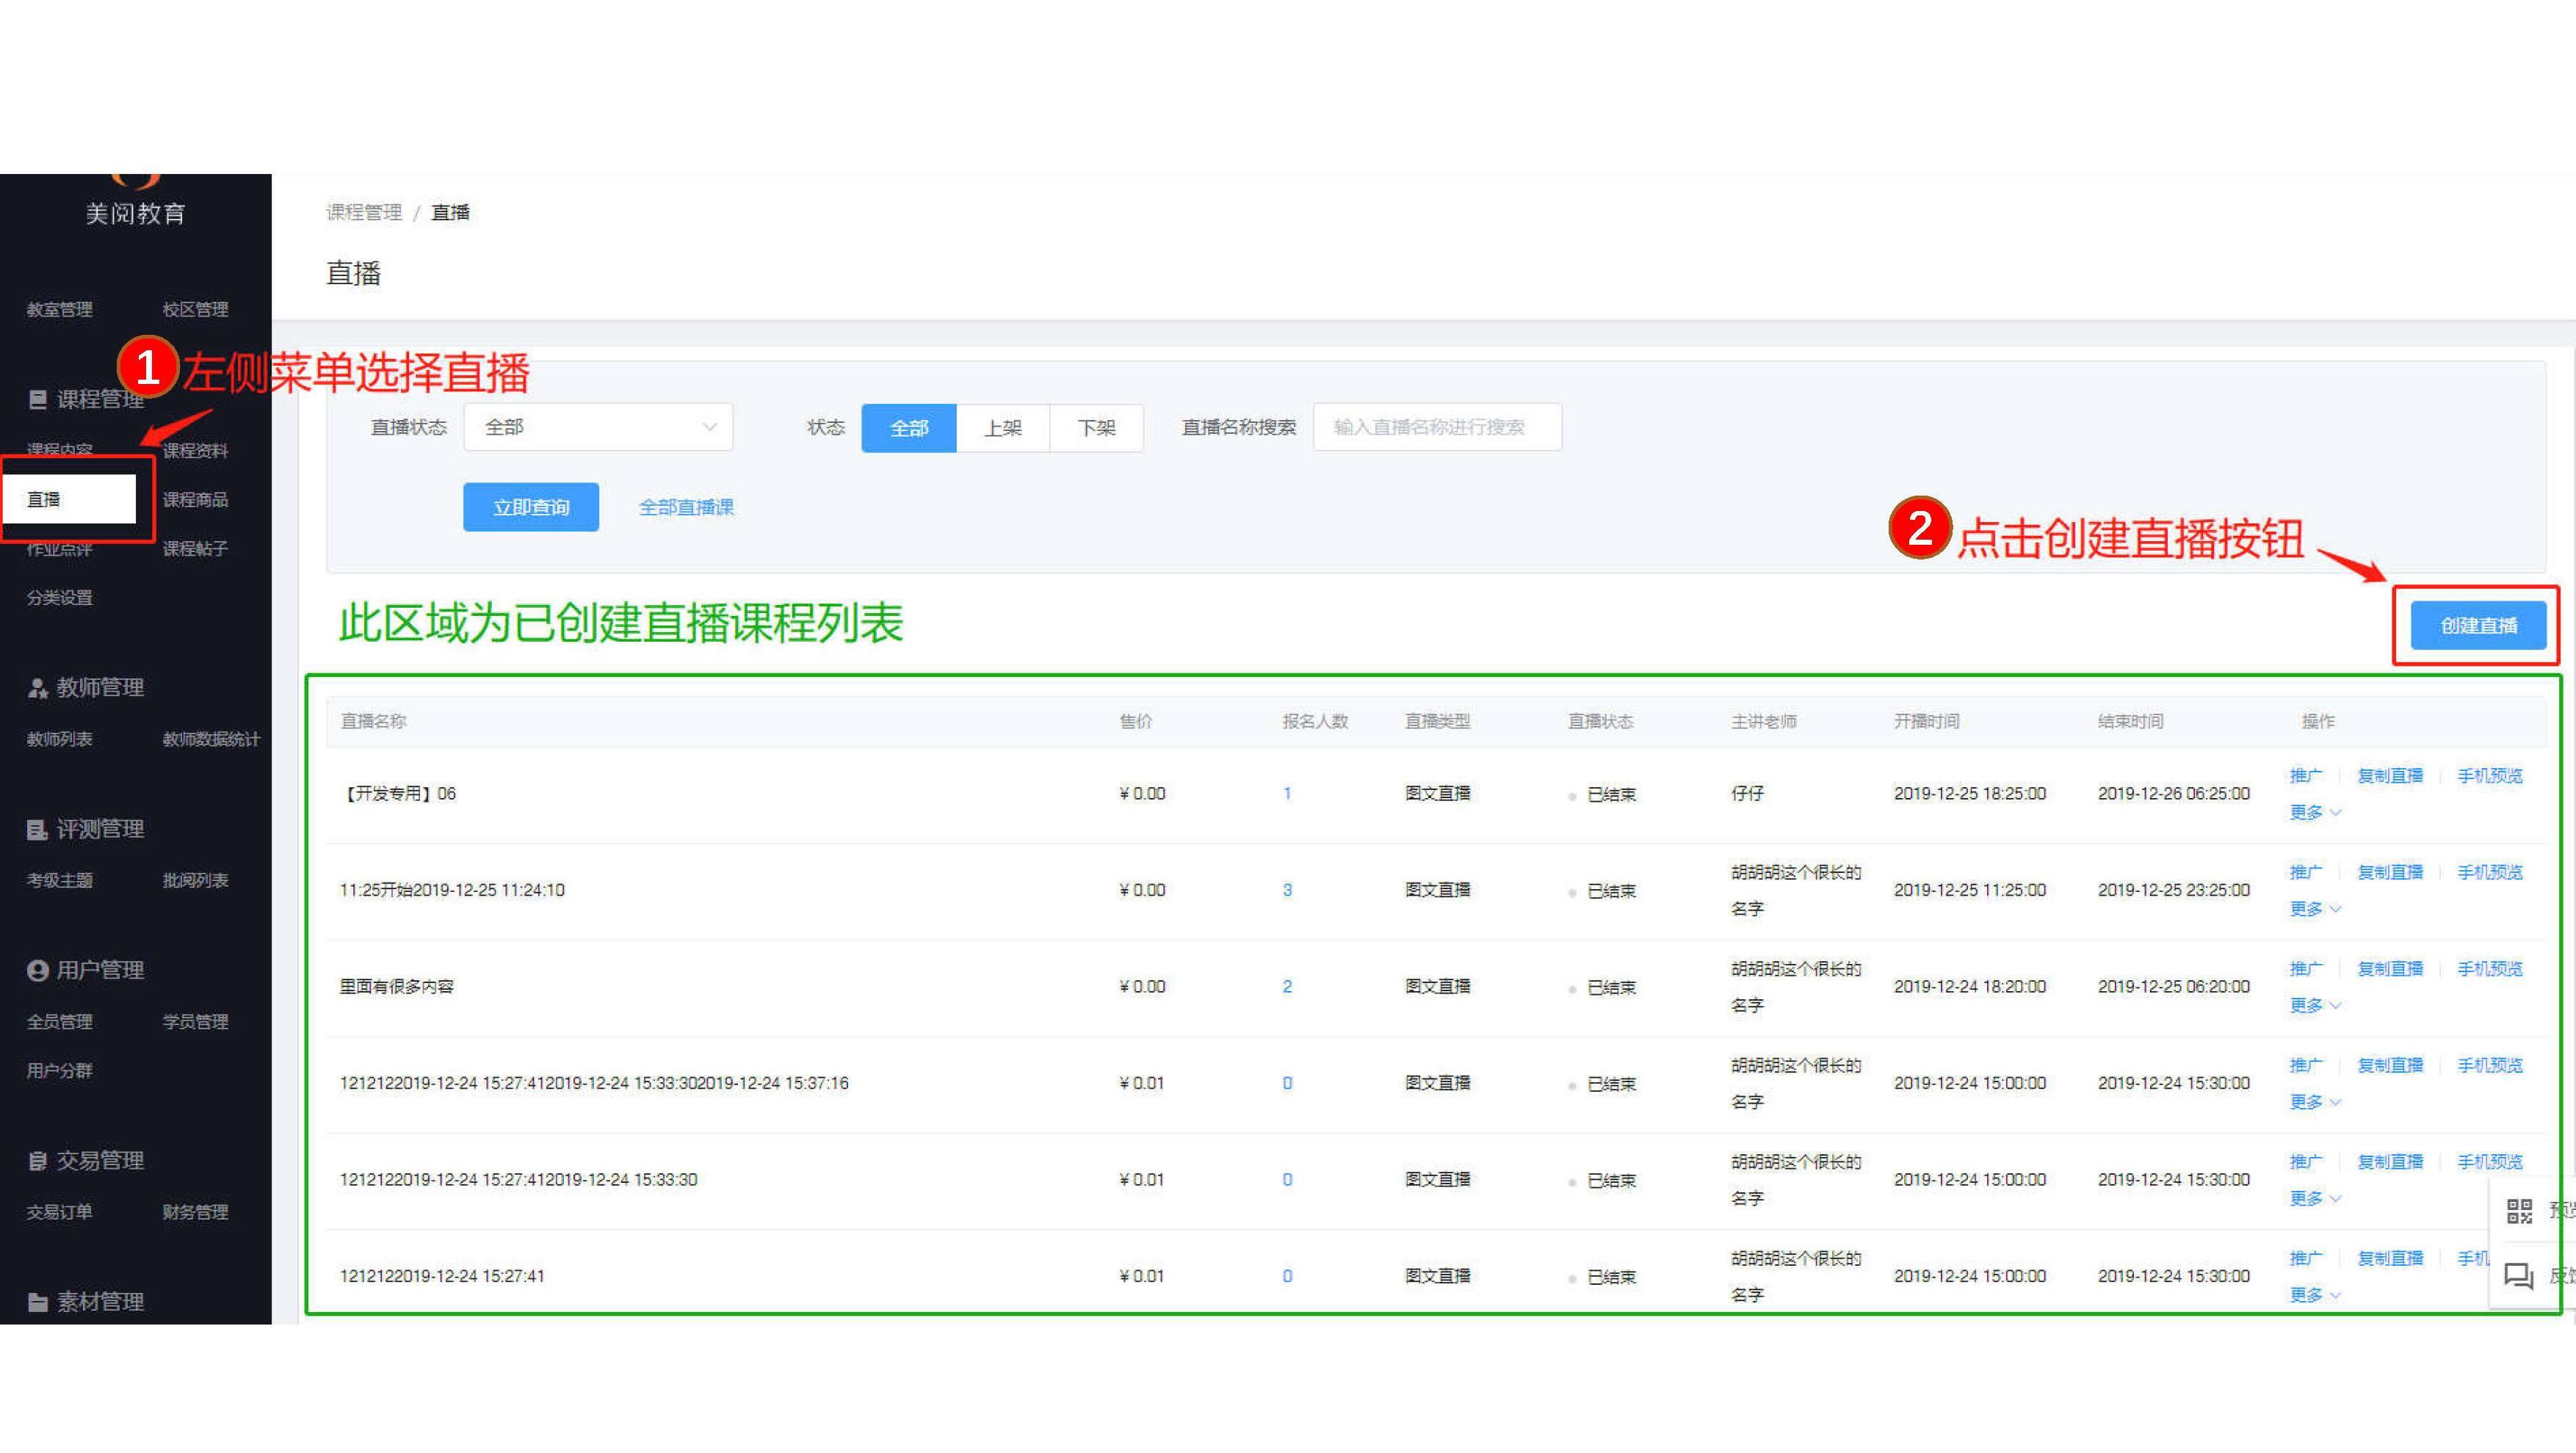Open 财务管理 in the sidebar

195,1212
